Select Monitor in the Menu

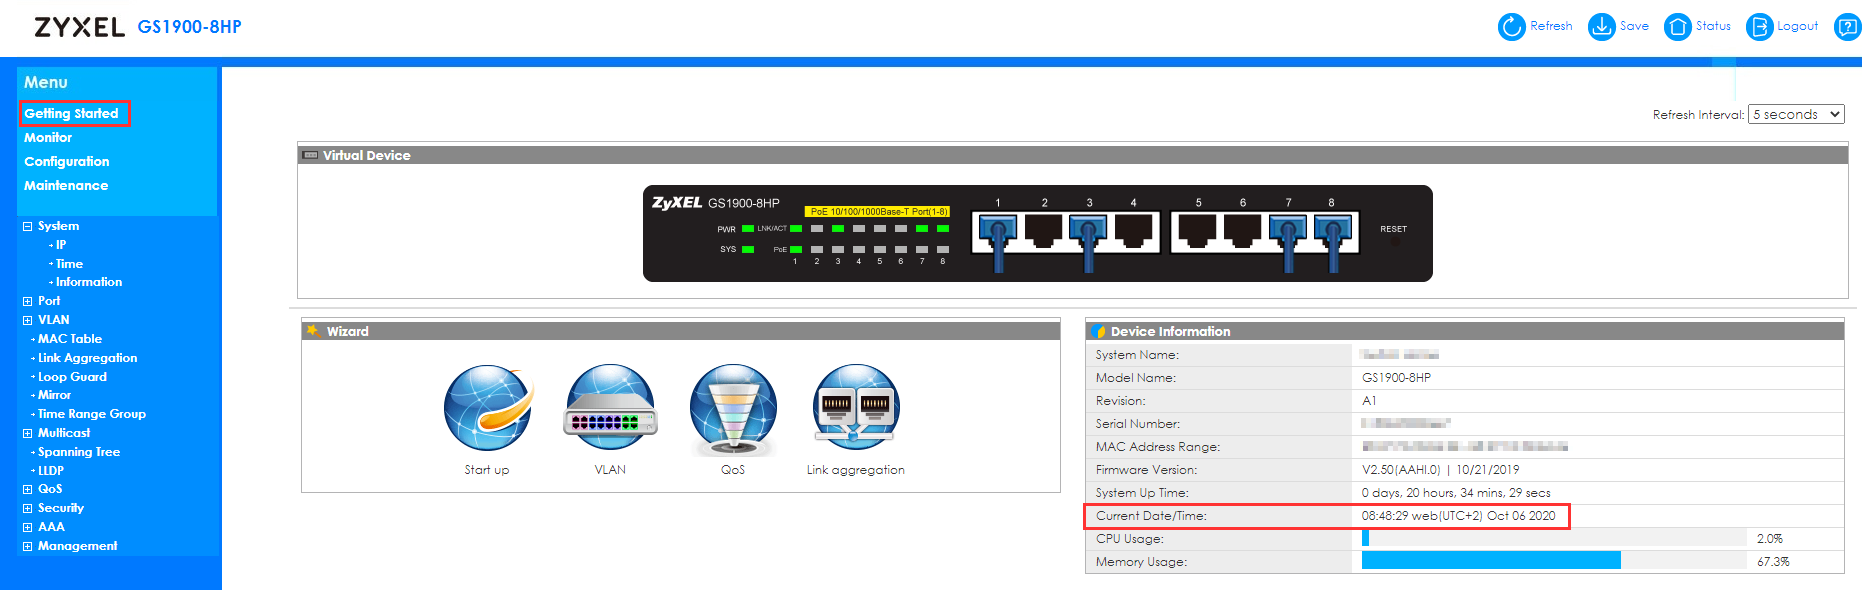pyautogui.click(x=48, y=138)
